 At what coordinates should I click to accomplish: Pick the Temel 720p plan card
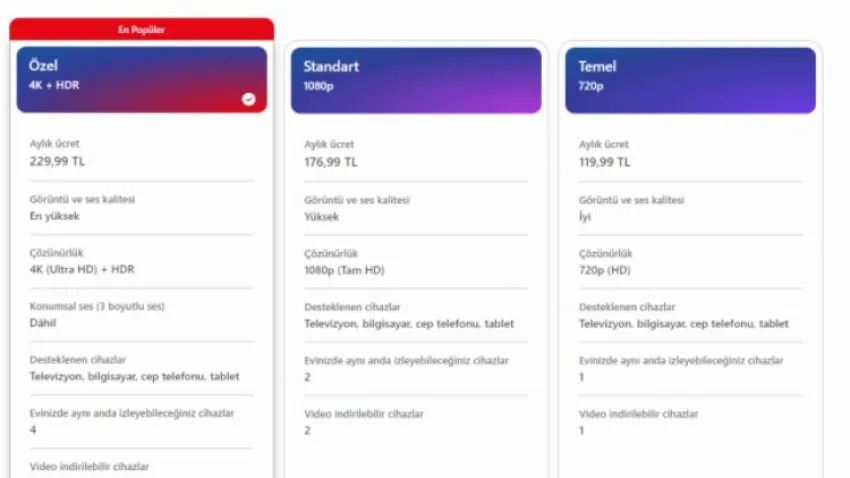(x=689, y=78)
